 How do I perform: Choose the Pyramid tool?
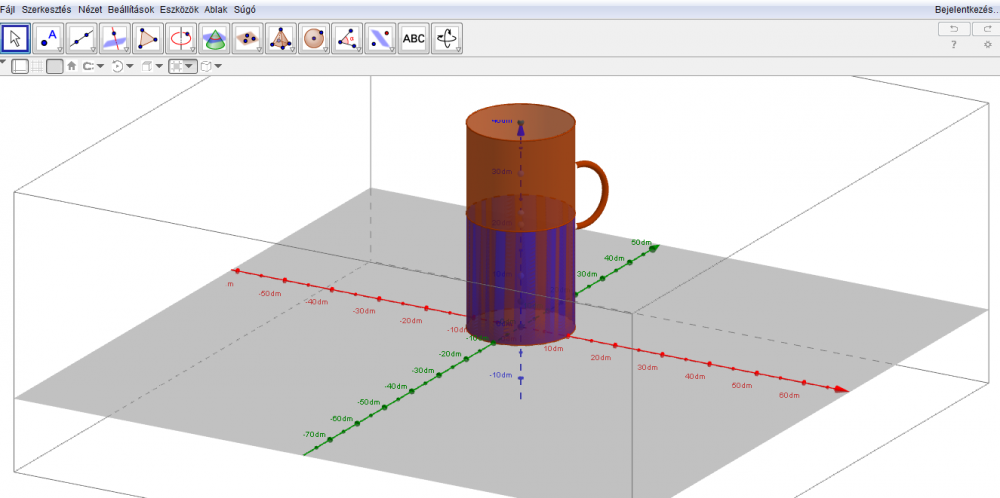pyautogui.click(x=280, y=39)
